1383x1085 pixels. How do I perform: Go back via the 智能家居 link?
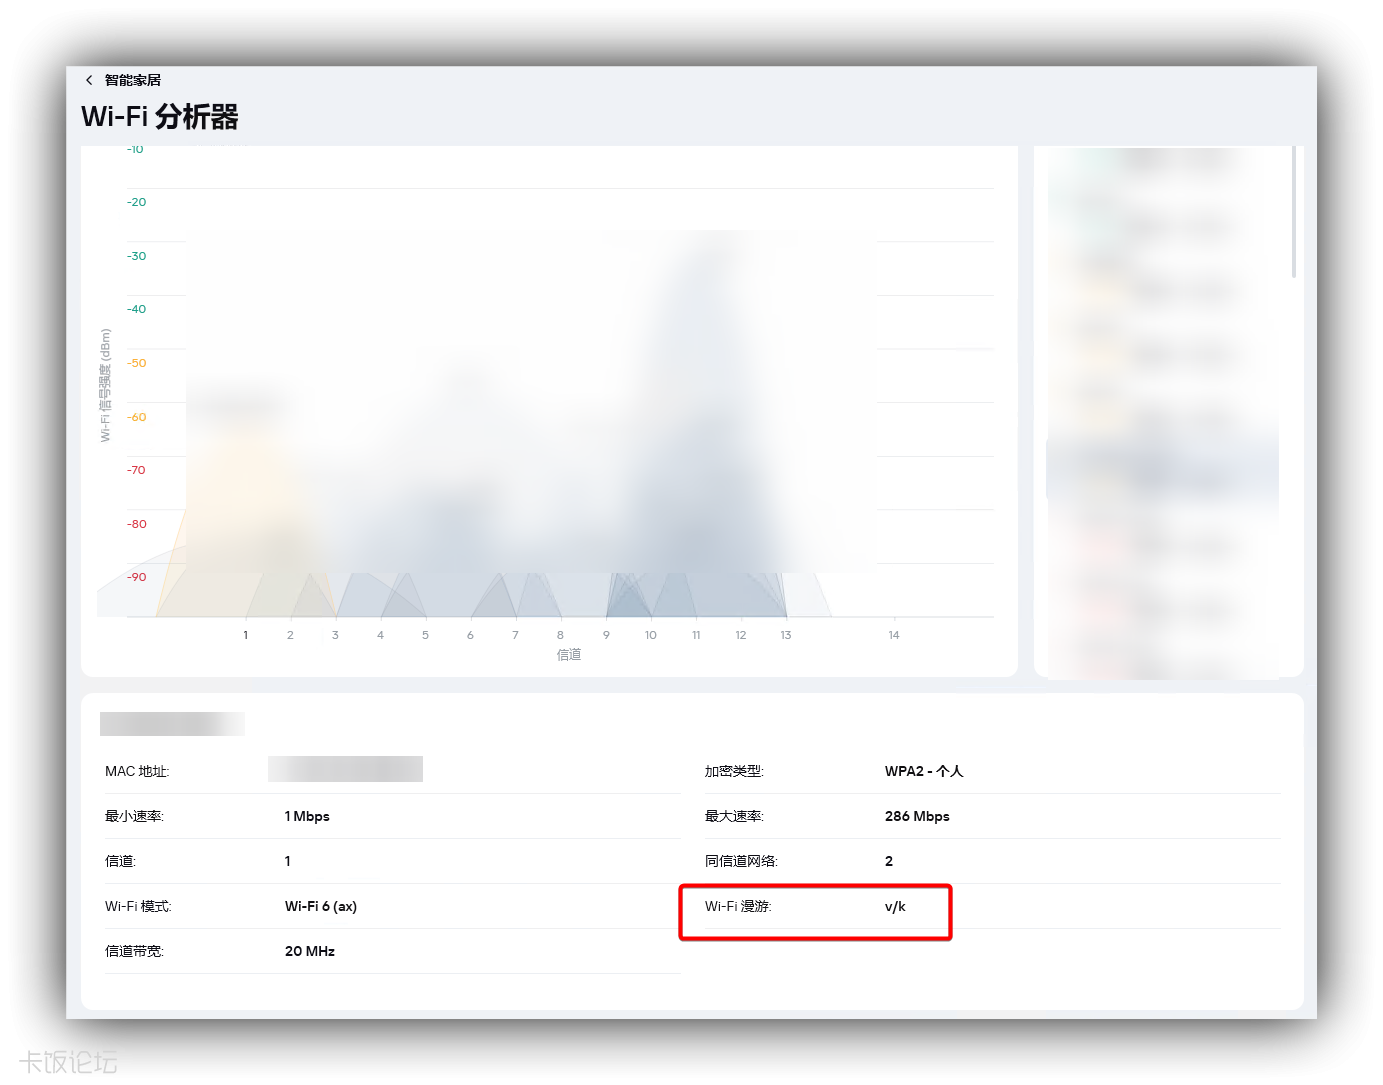(x=133, y=80)
